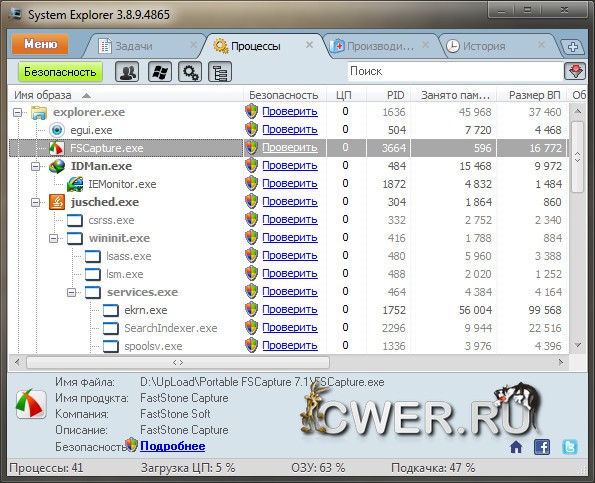595x483 pixels.
Task: Click the explorer.exe folder icon
Action: coord(39,112)
